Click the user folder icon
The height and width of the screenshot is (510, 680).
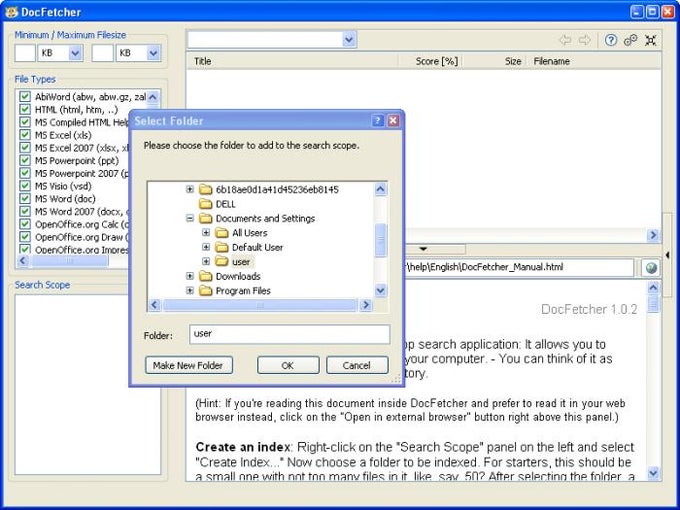point(222,262)
